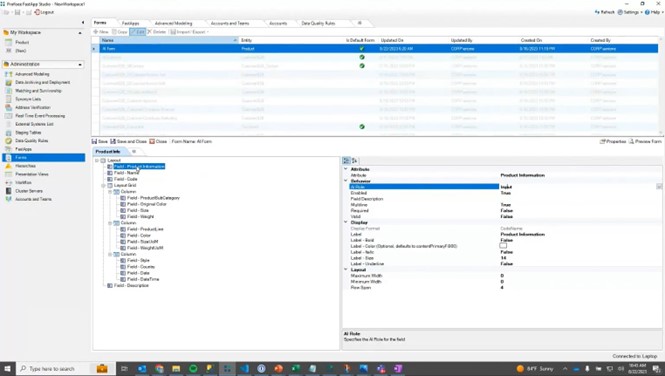Open Visual Studio Code from taskbar
The width and height of the screenshot is (665, 376).
coord(244,369)
